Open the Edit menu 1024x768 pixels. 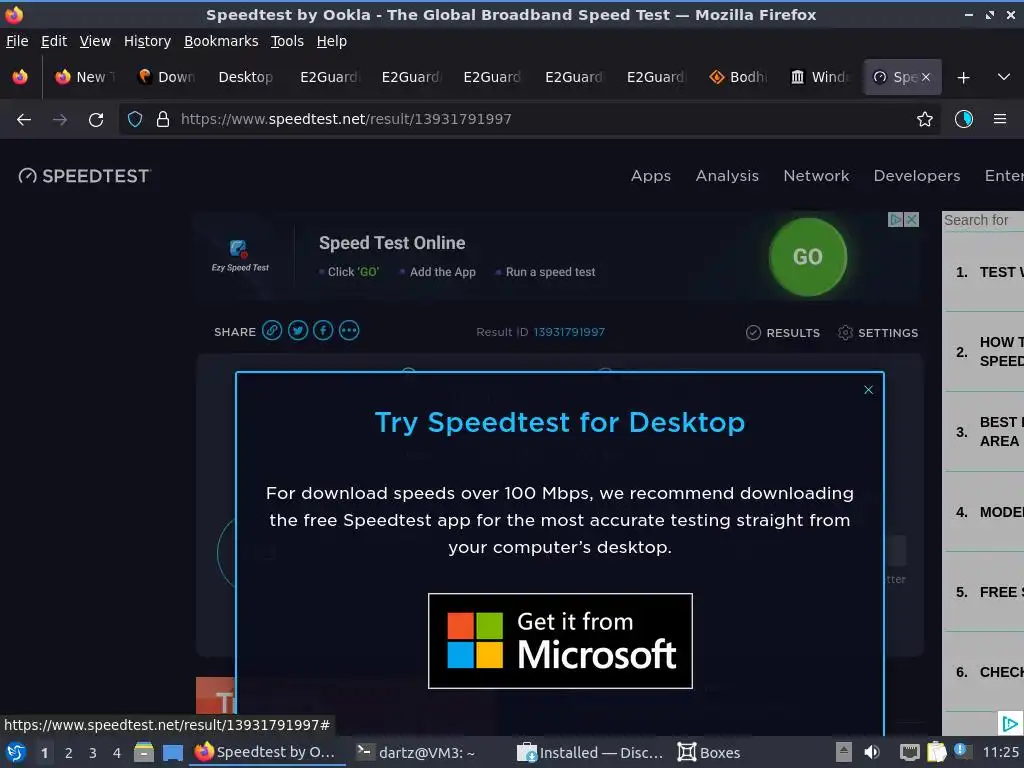pos(54,41)
